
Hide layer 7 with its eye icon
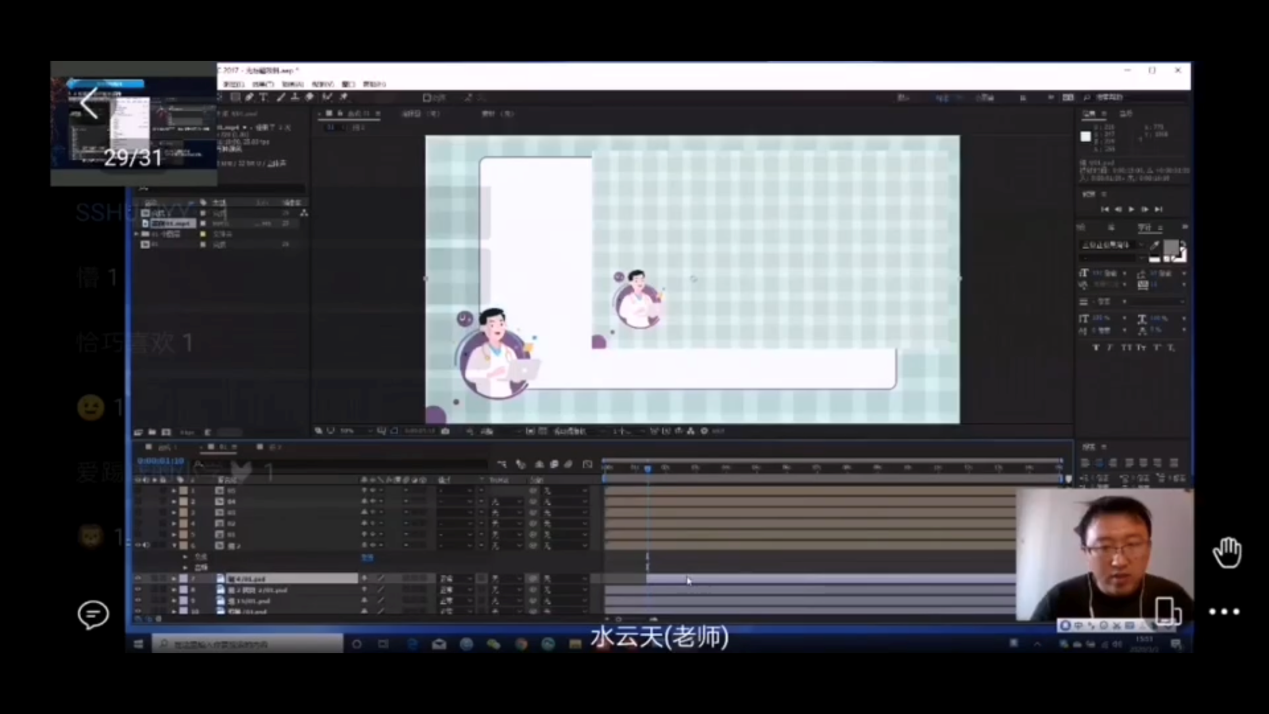coord(139,579)
